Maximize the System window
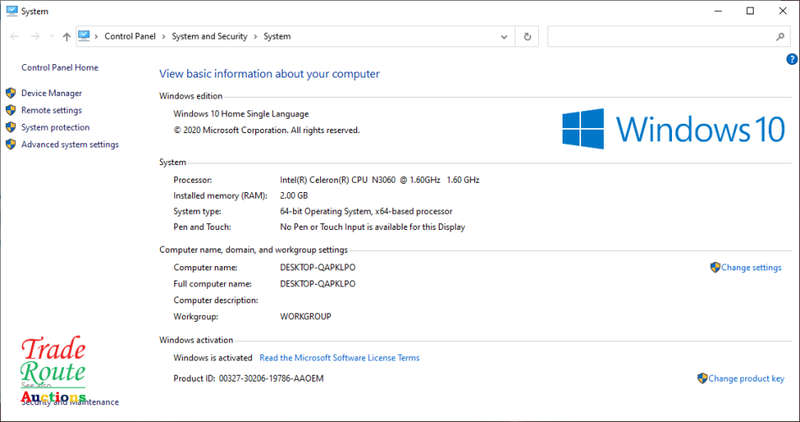Screen dimensions: 800x422 pos(750,11)
